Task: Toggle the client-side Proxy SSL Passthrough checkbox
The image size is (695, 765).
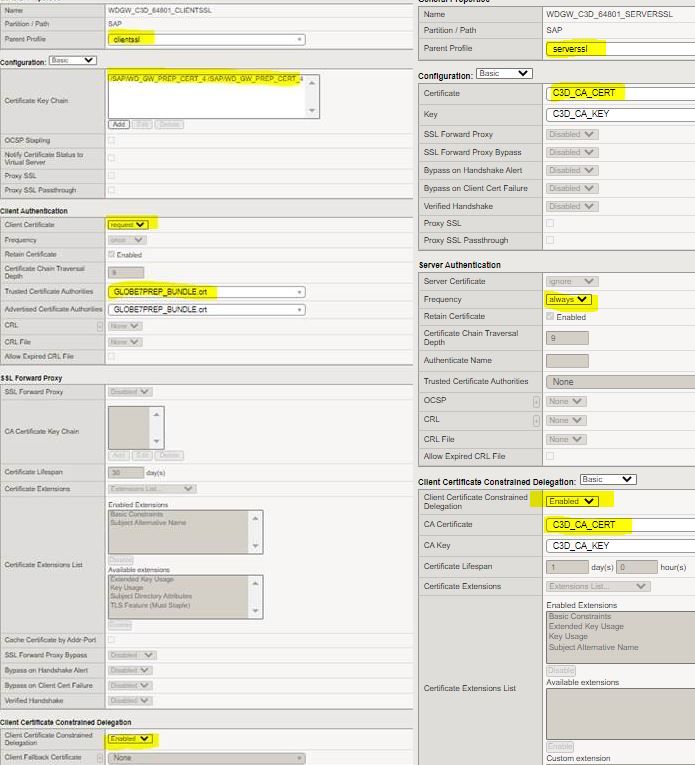Action: pyautogui.click(x=112, y=190)
